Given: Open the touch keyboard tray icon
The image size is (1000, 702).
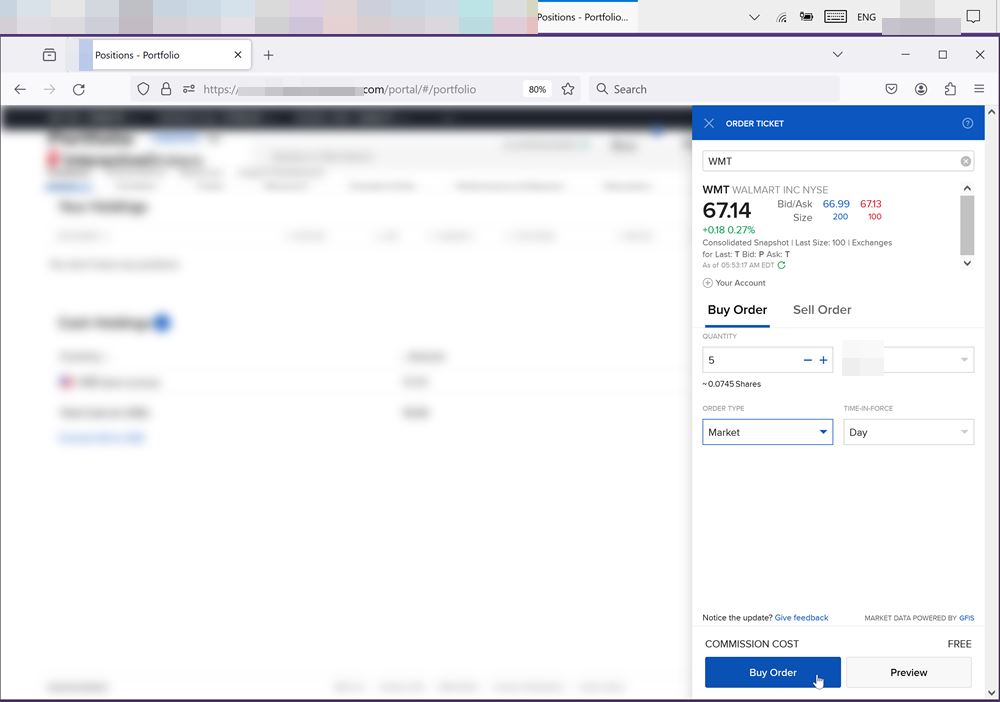Looking at the screenshot, I should coord(835,17).
